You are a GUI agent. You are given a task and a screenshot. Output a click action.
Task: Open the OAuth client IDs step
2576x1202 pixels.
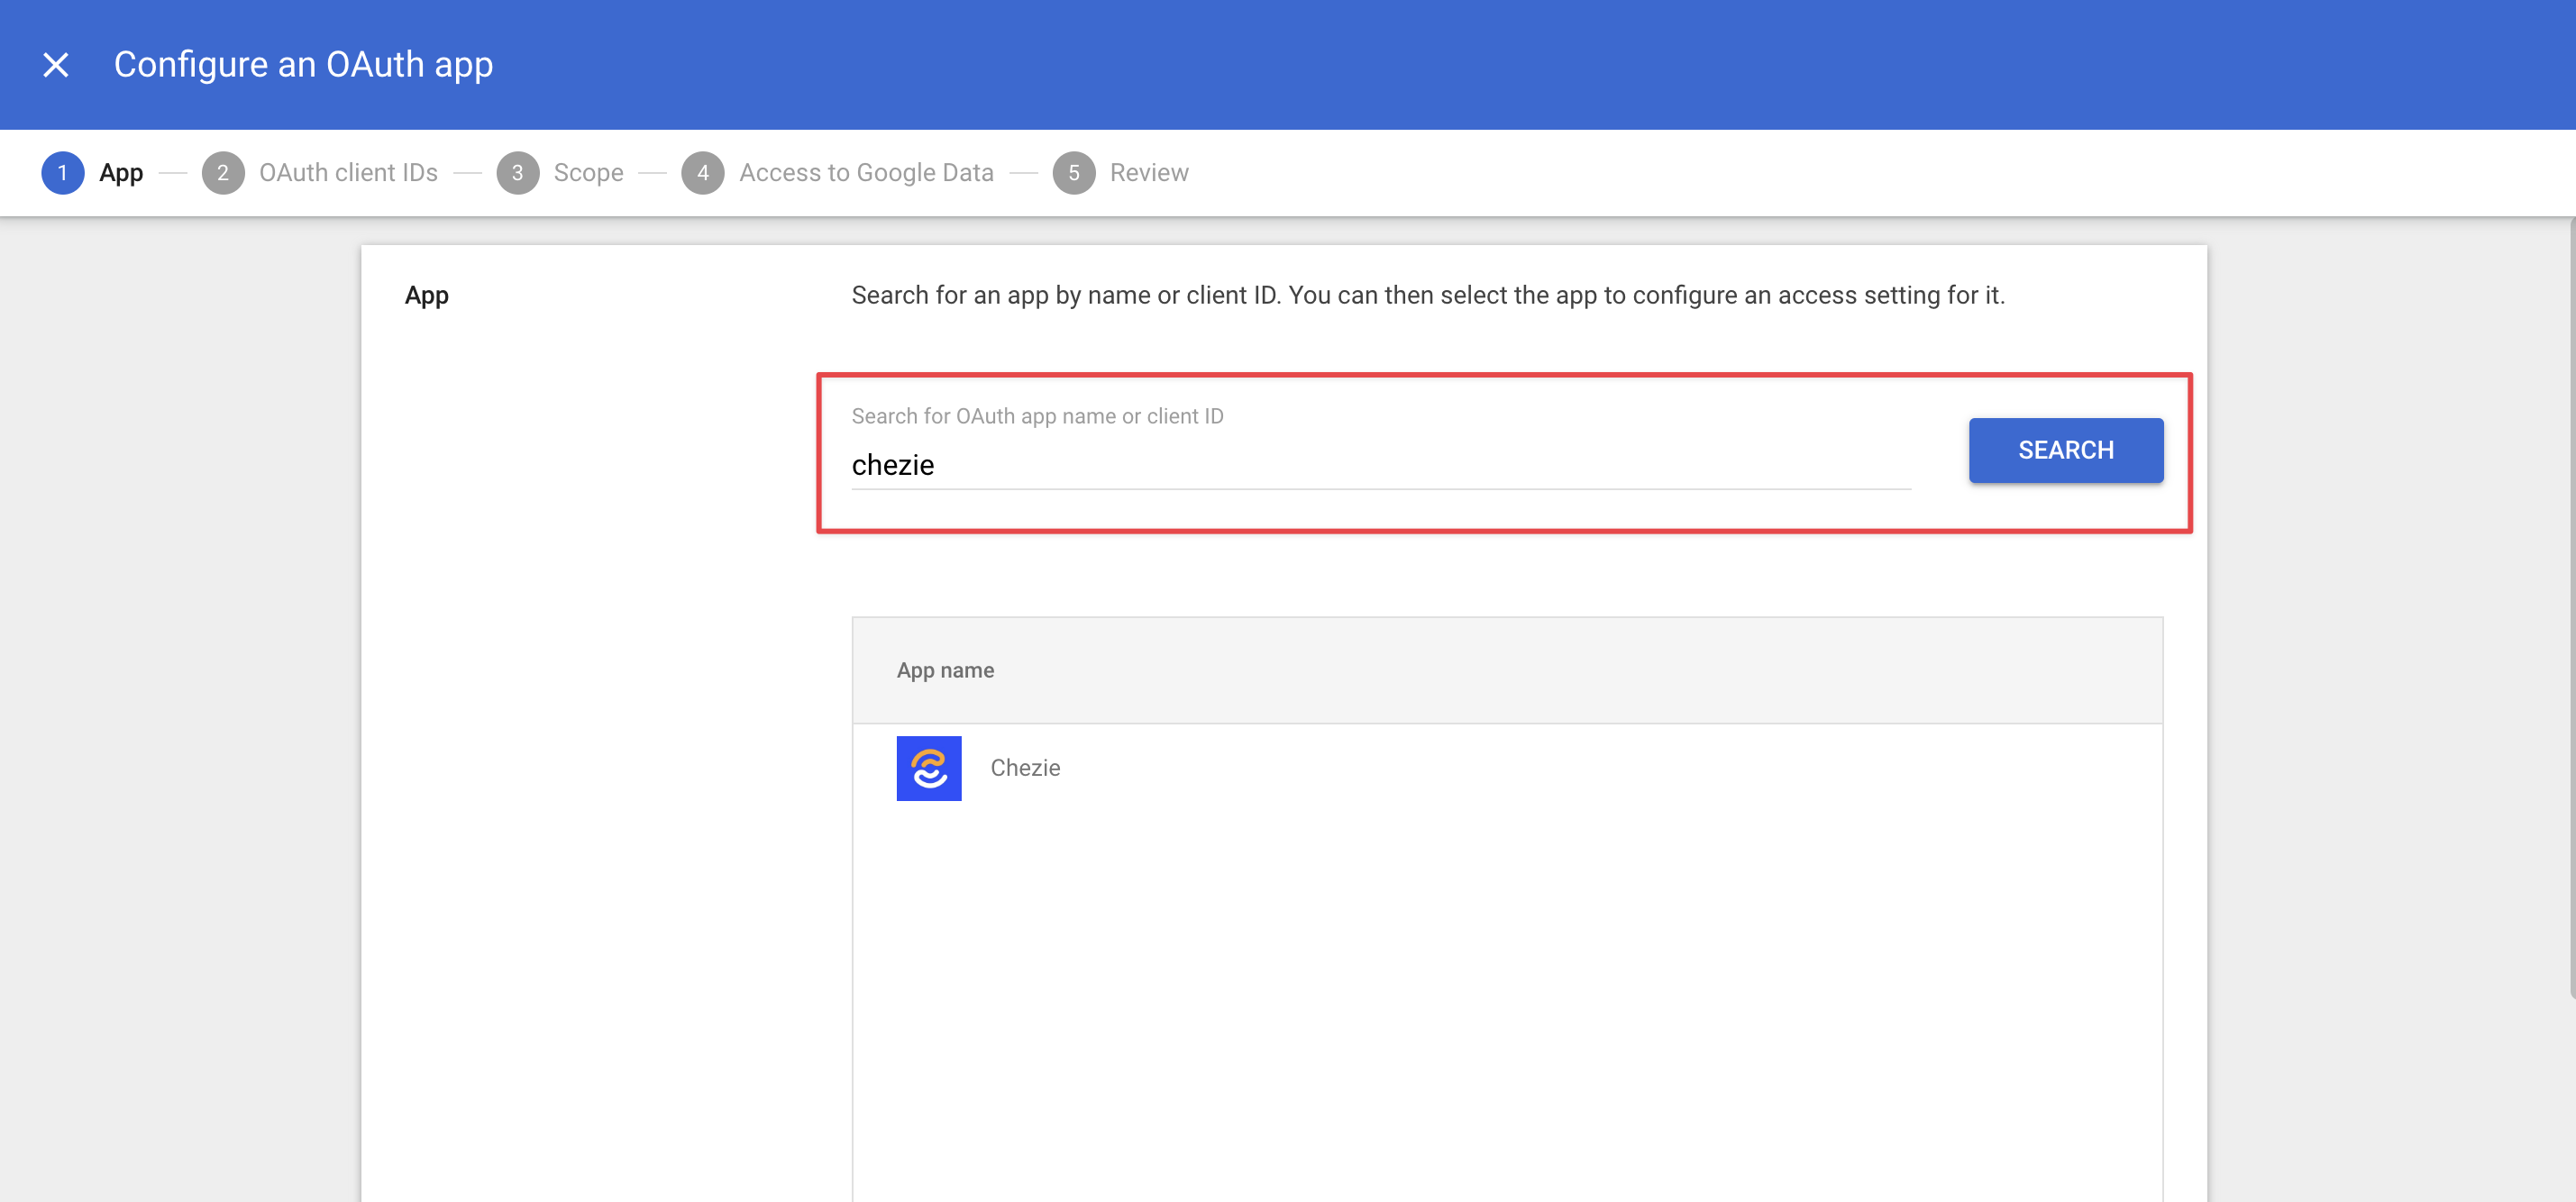coord(348,173)
